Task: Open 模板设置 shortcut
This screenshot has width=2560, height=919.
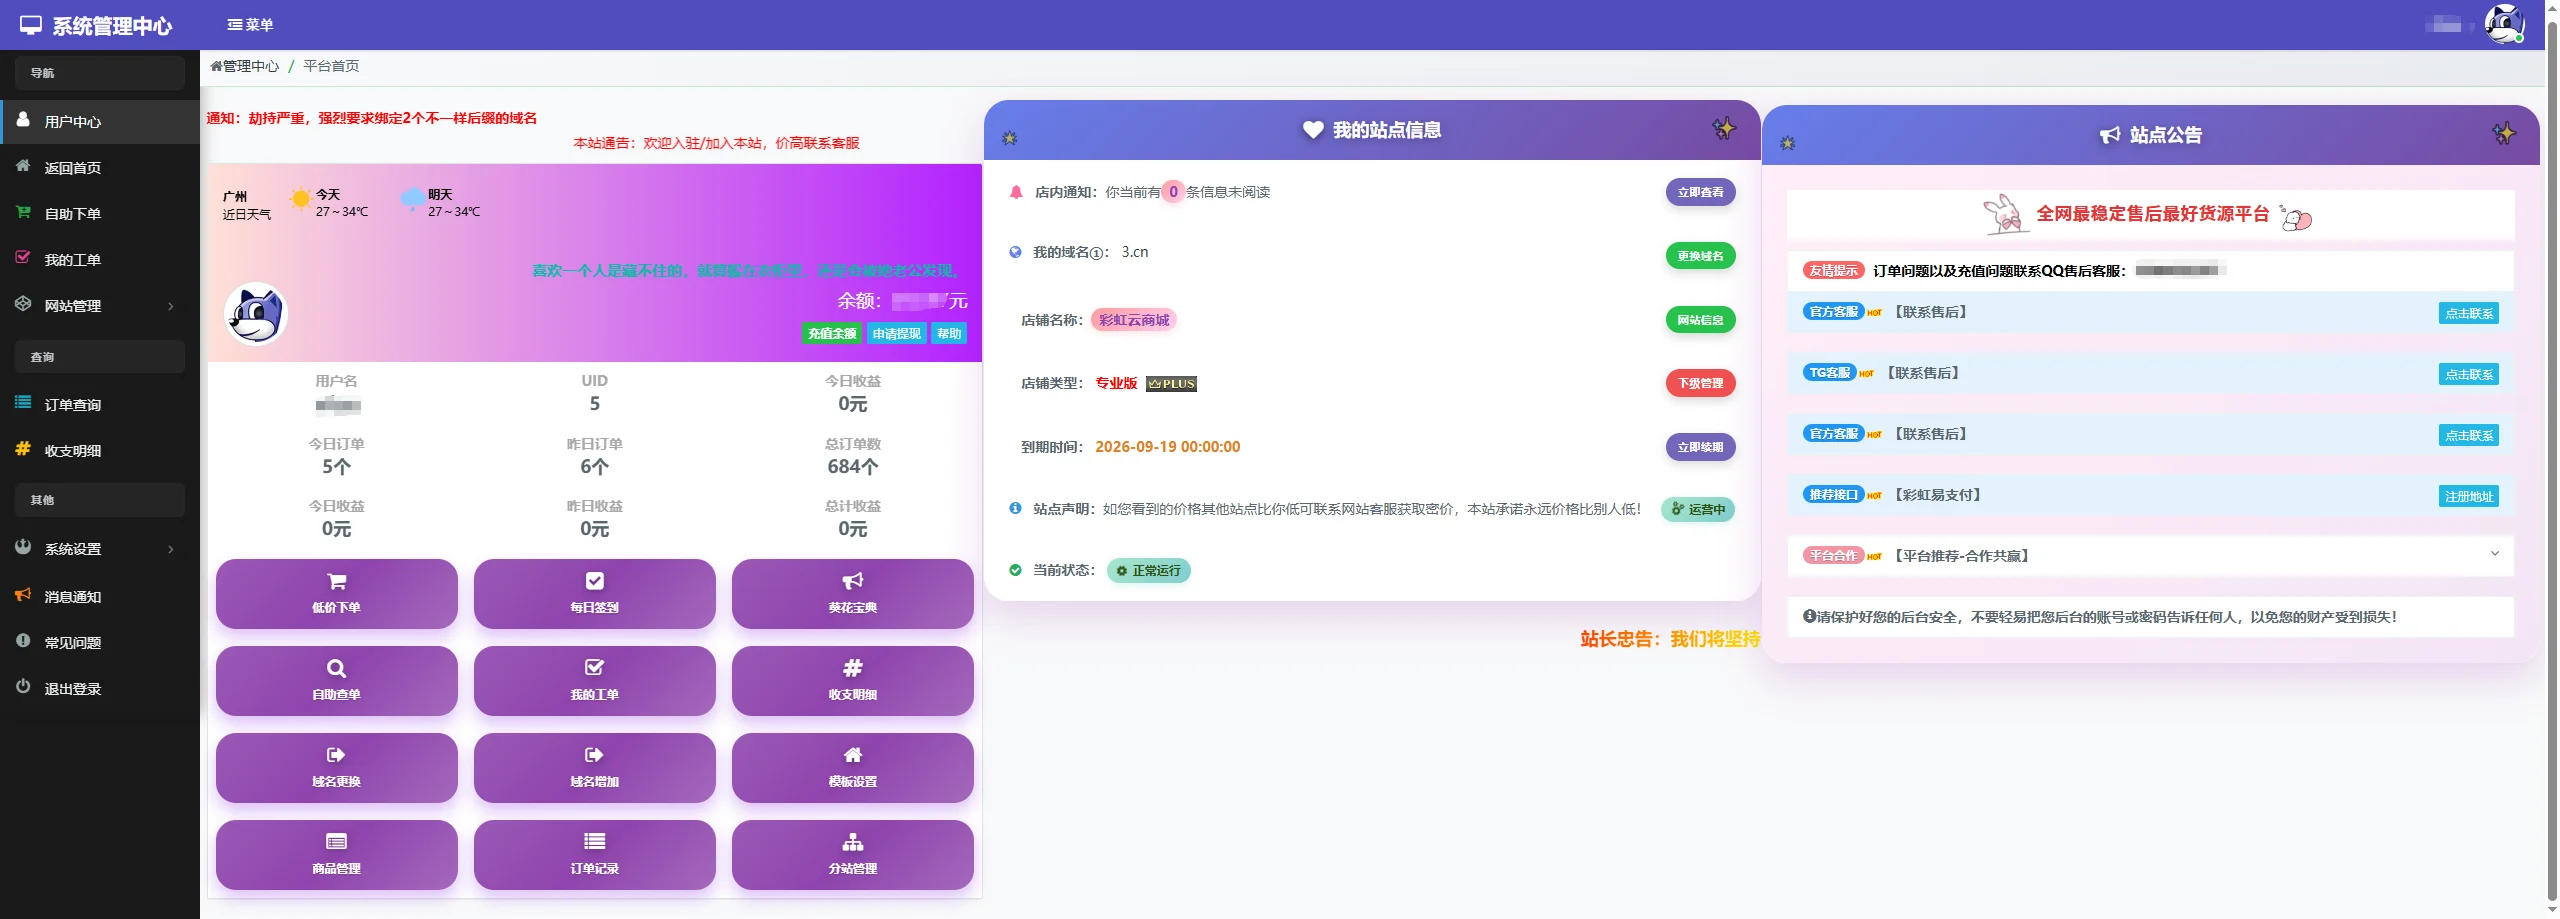Action: 852,768
